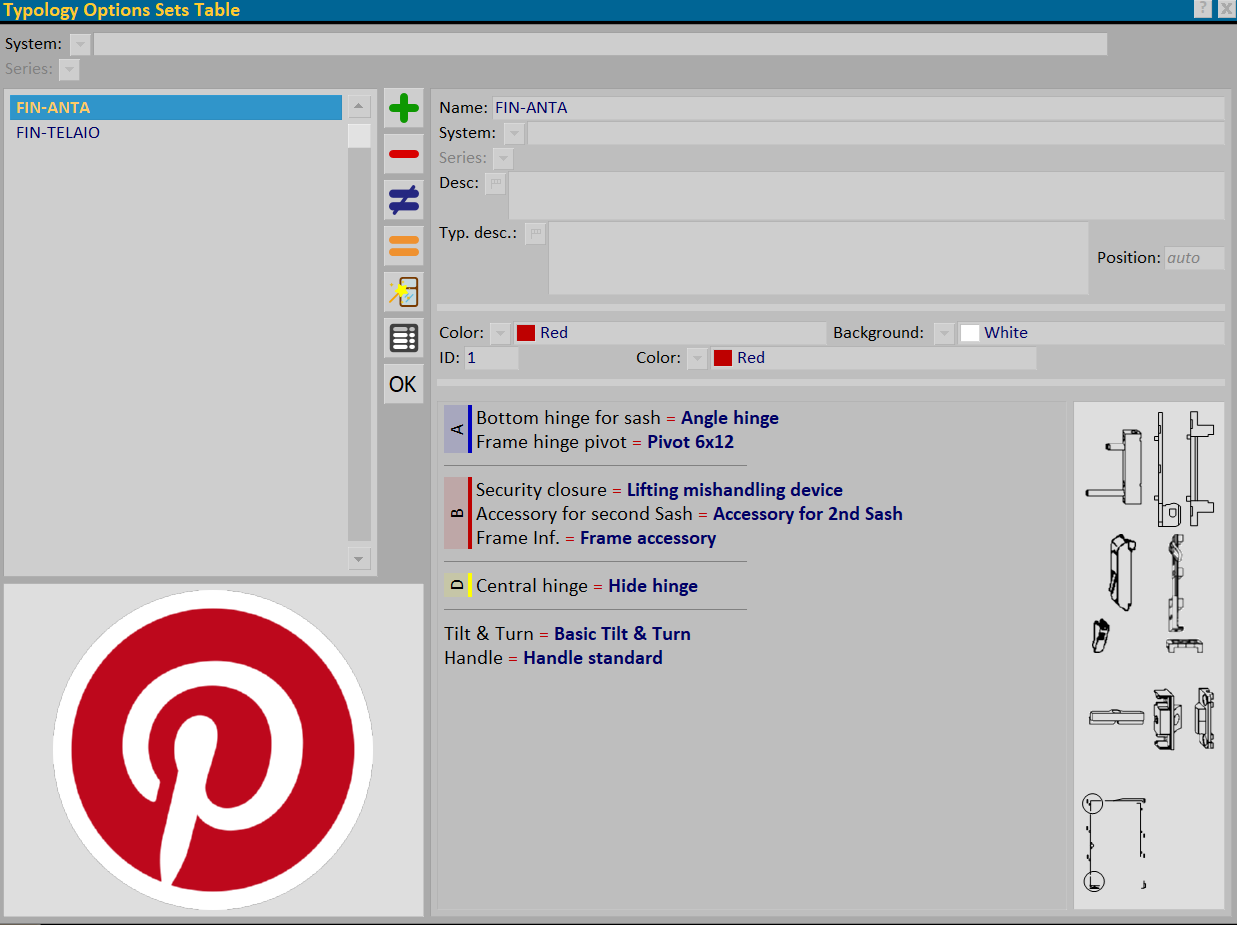Click list scrollbar down arrow
The height and width of the screenshot is (925, 1237).
[359, 558]
